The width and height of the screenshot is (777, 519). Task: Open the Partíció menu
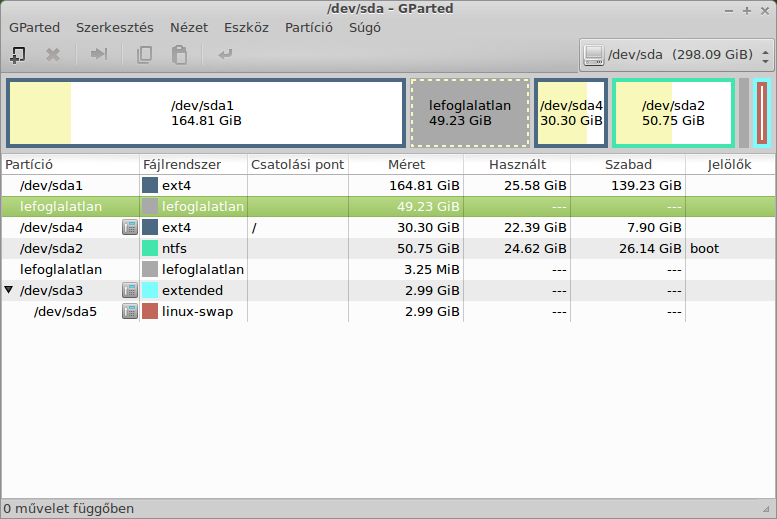309,27
